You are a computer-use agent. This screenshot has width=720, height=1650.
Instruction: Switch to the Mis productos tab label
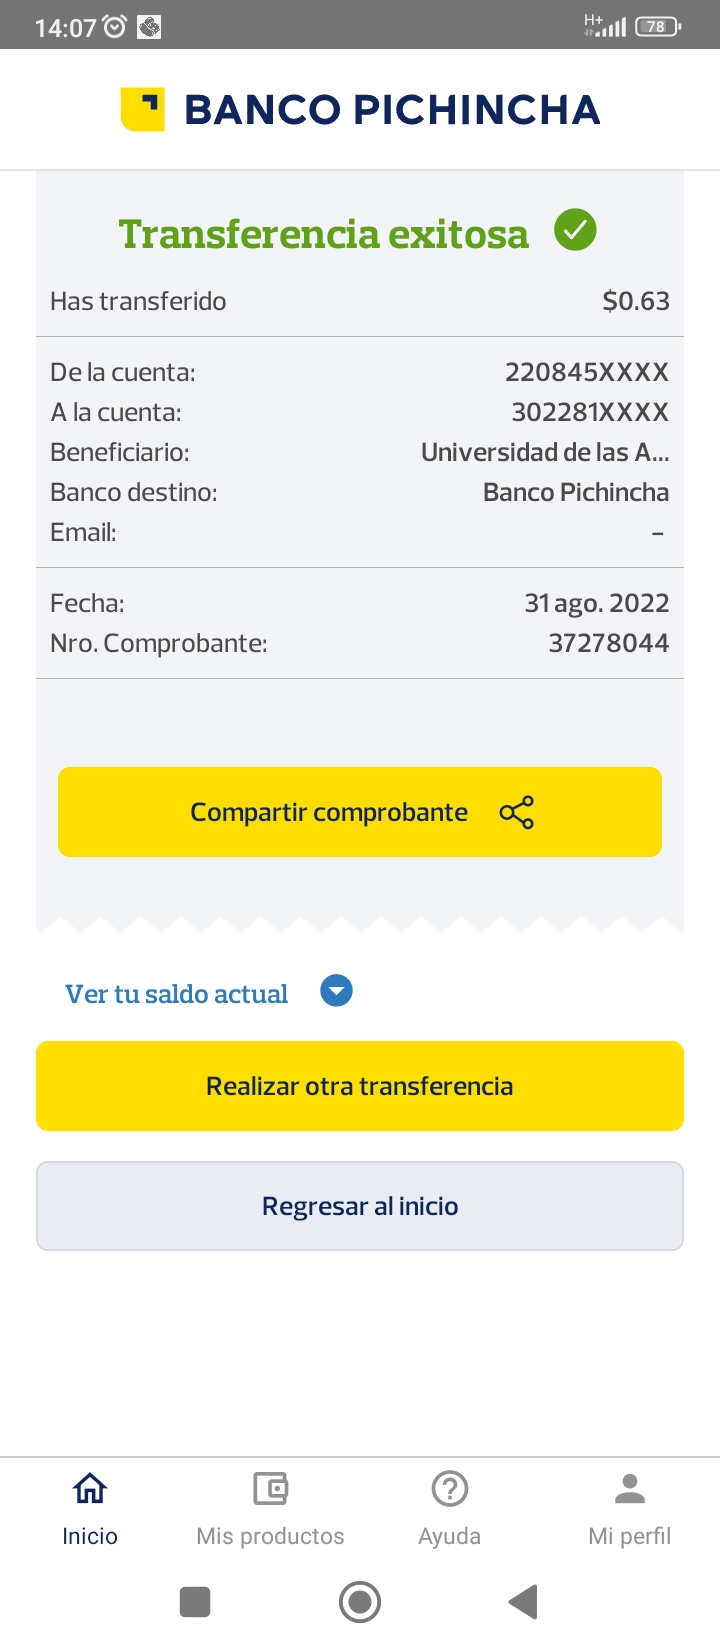tap(270, 1536)
